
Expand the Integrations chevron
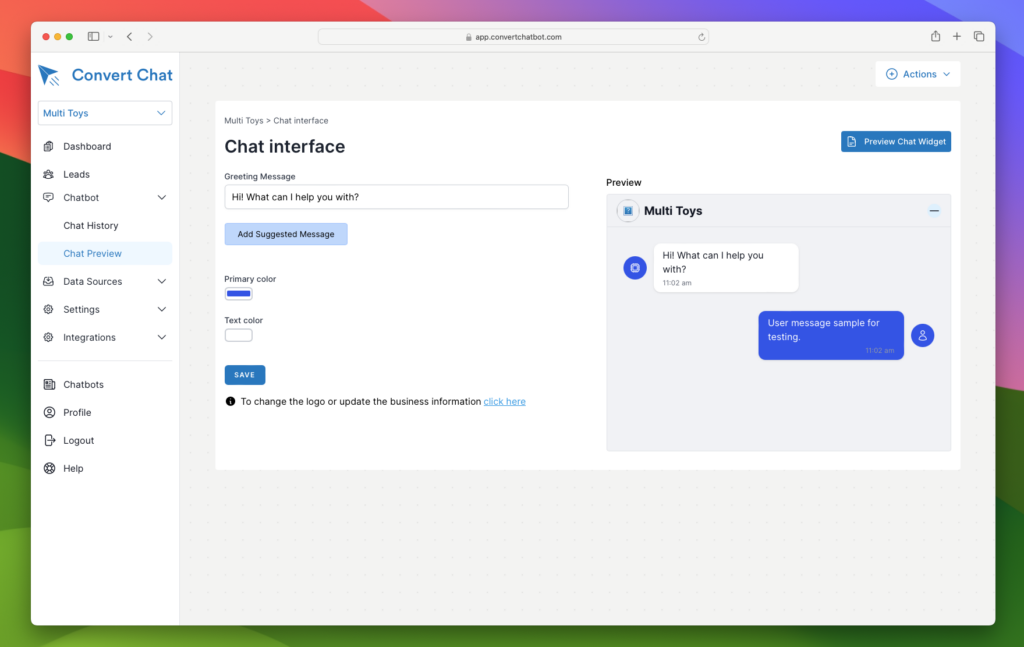pos(161,338)
